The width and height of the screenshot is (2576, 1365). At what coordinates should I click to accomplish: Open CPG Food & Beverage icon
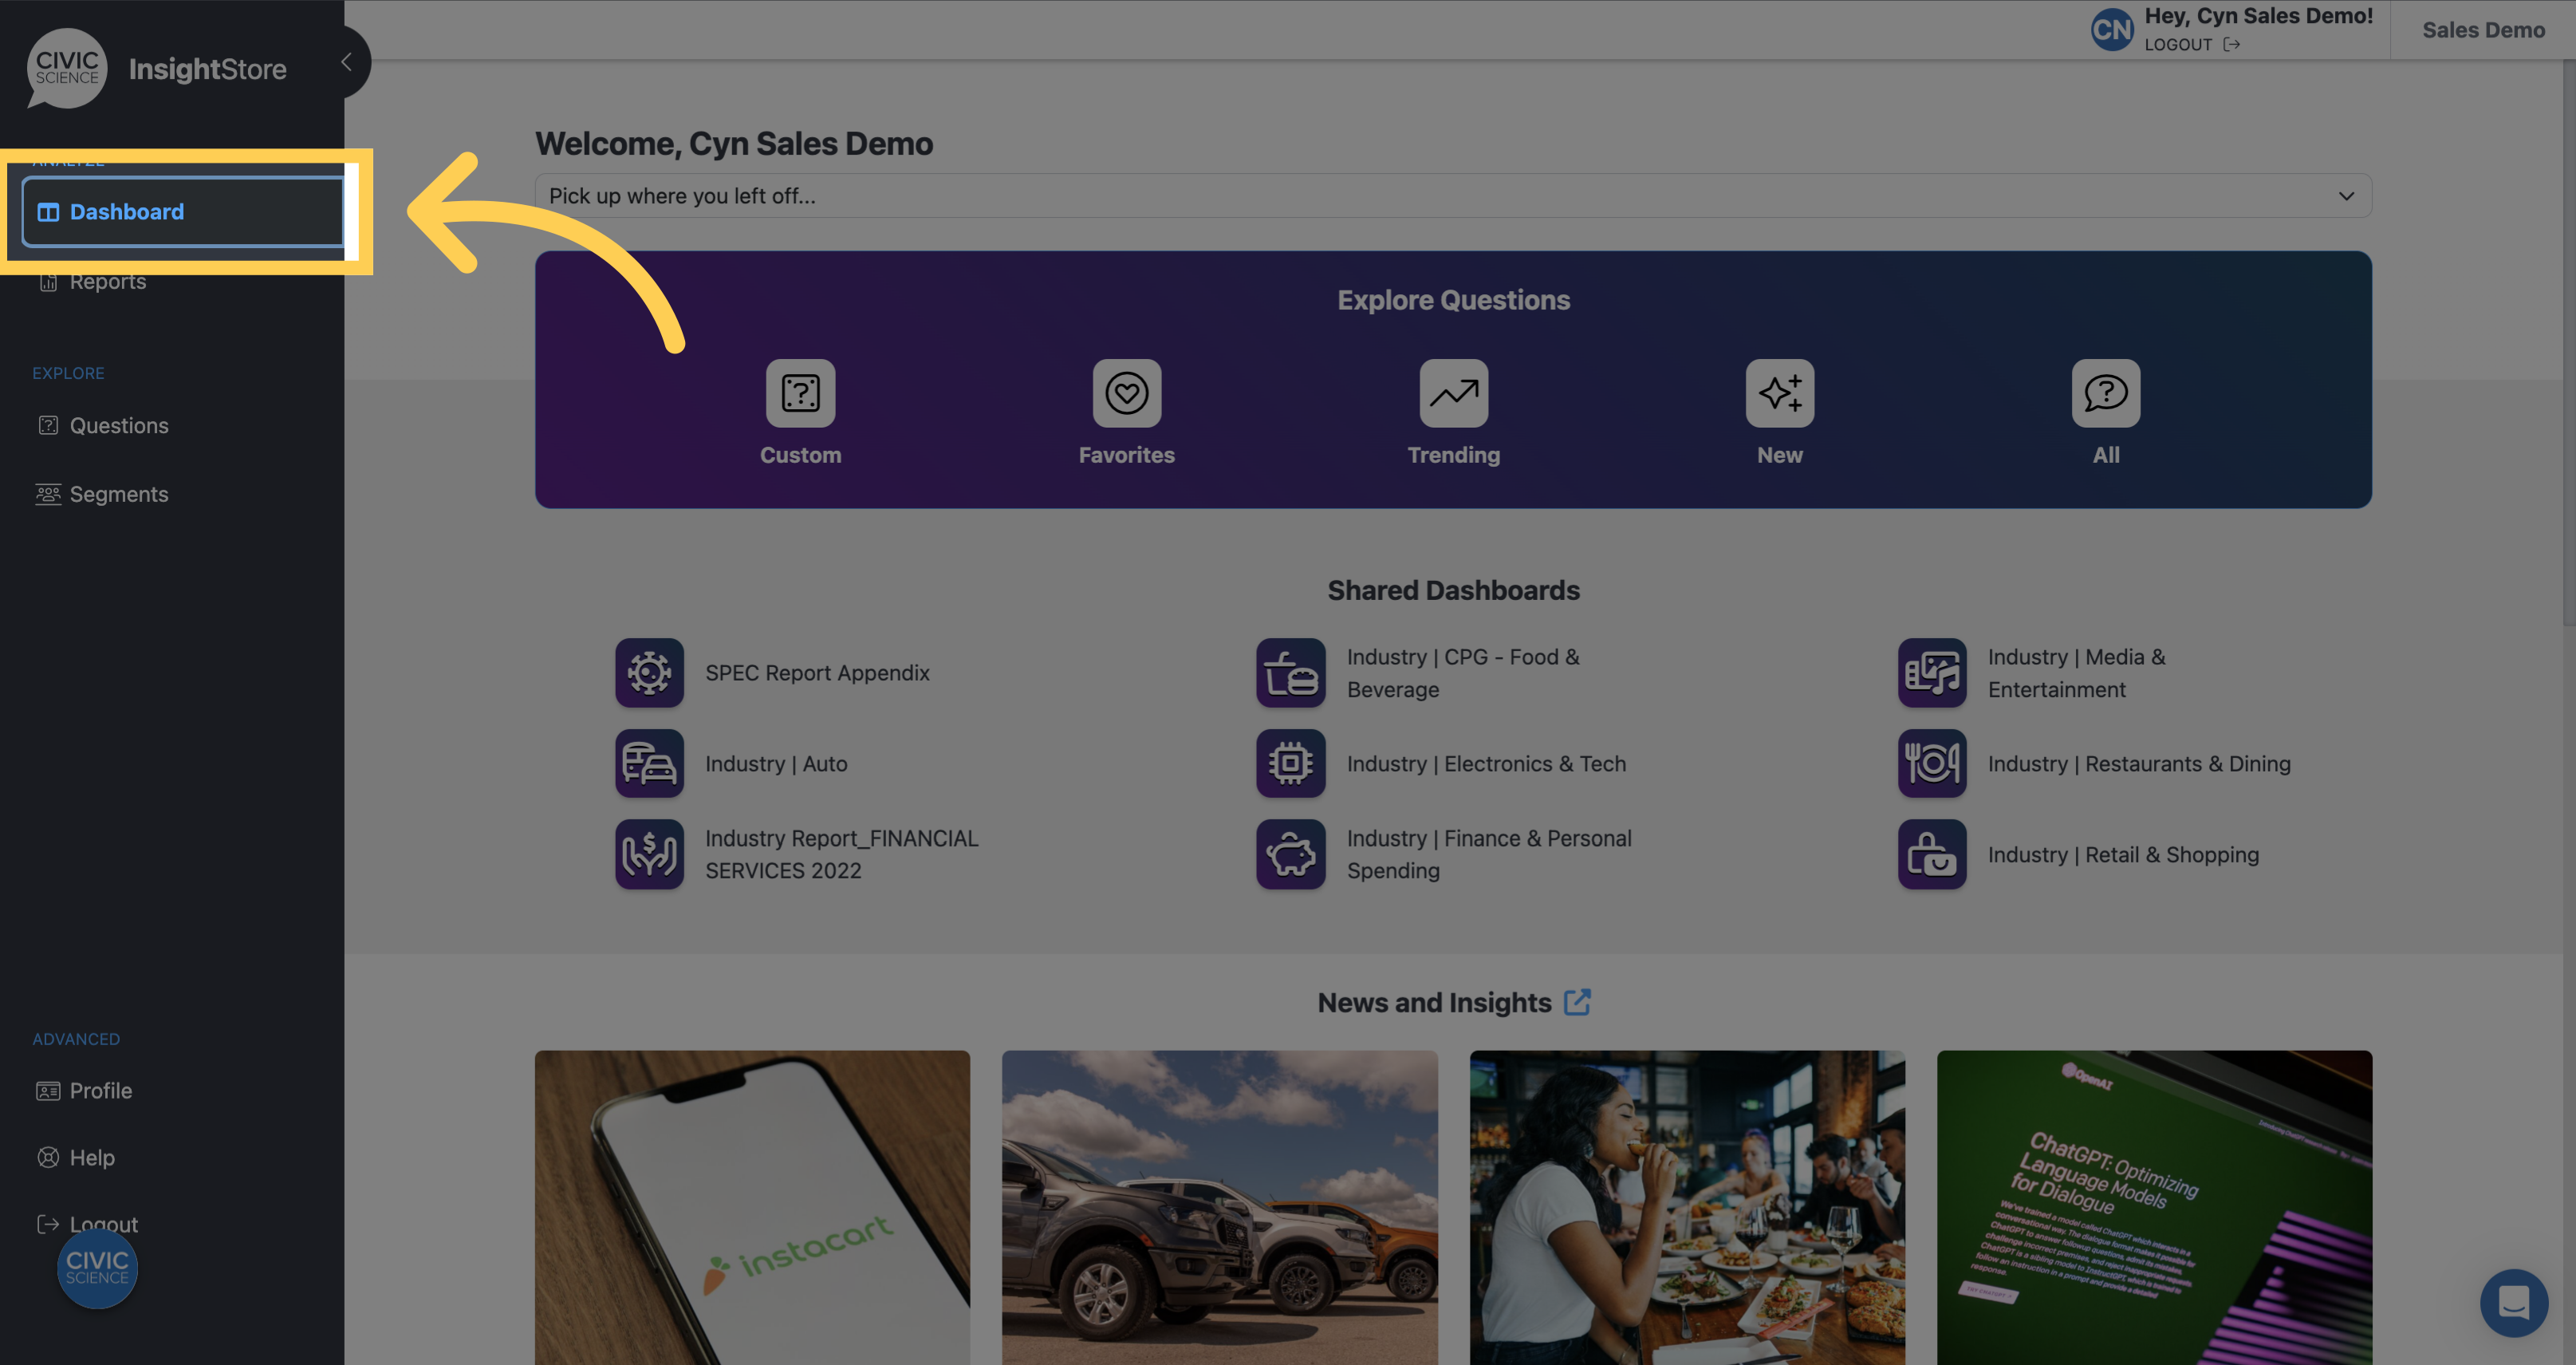[x=1290, y=673]
